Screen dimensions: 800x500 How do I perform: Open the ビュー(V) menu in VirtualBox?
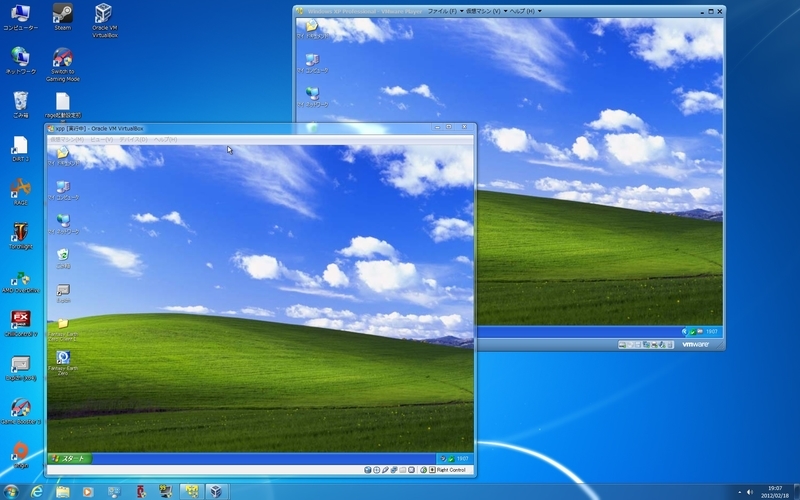pos(102,139)
